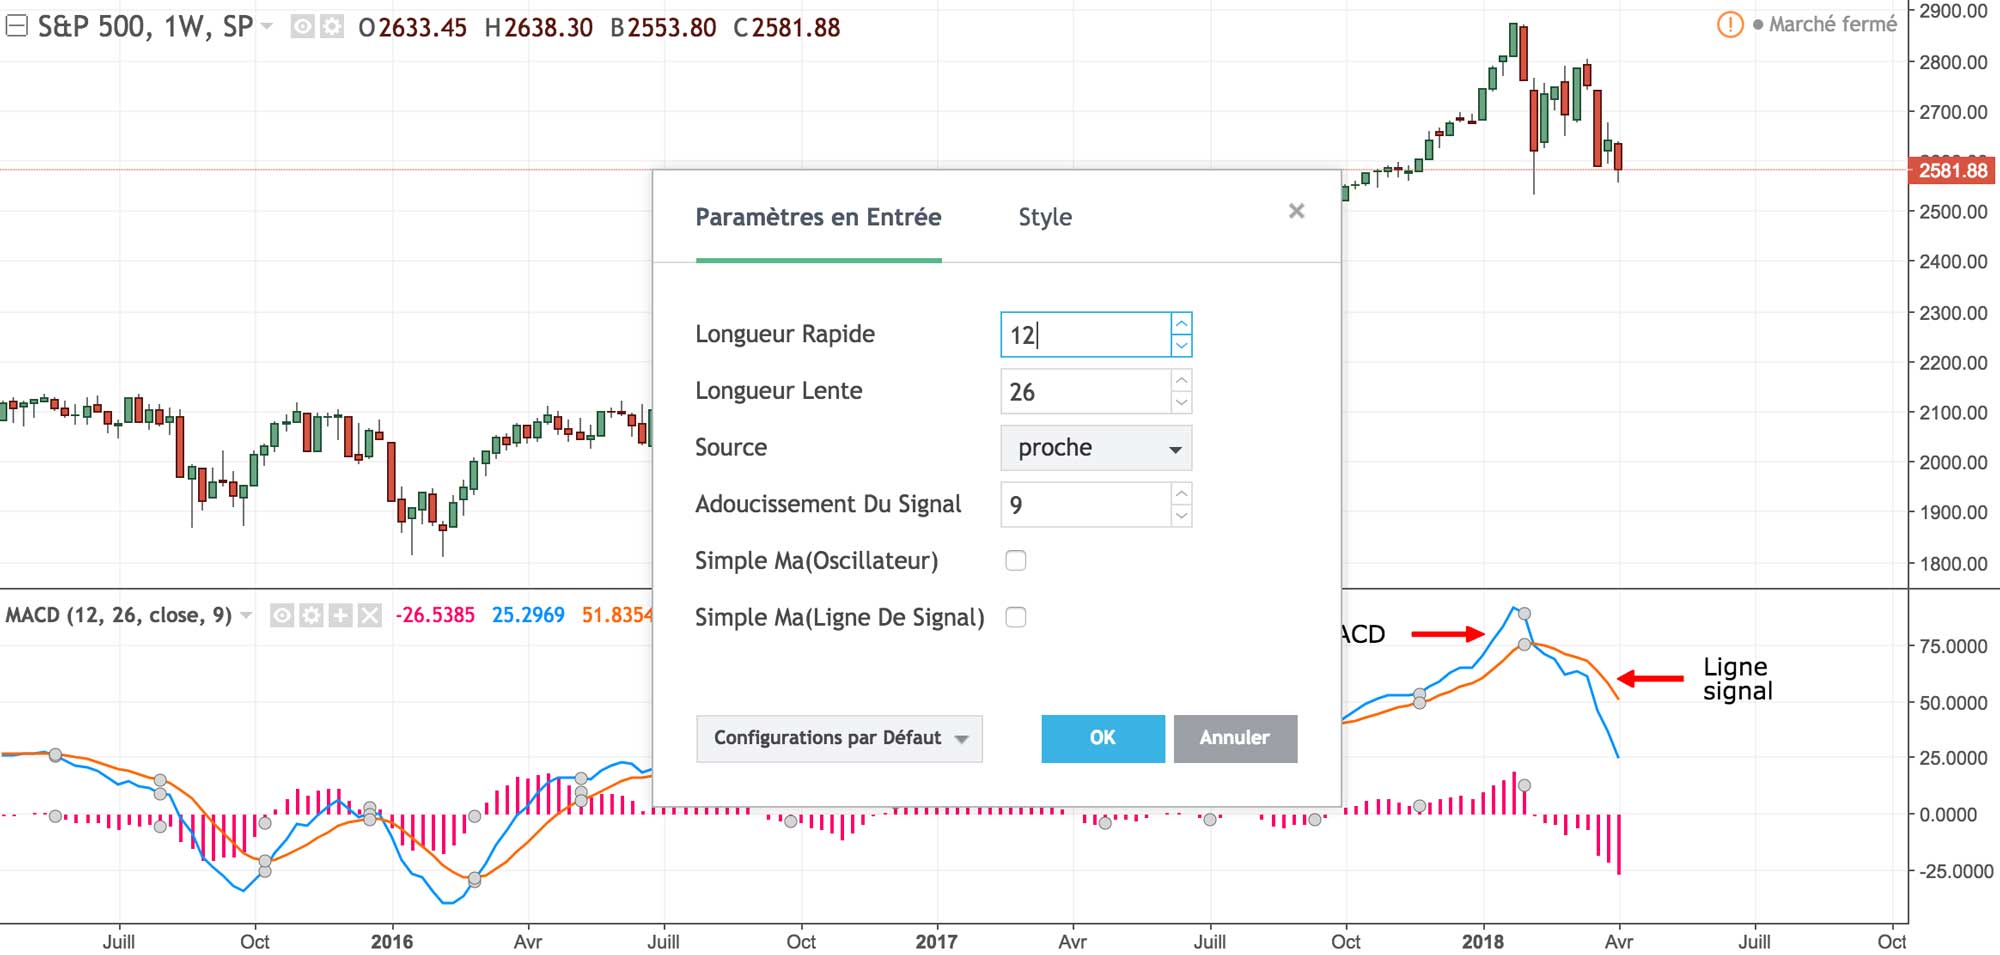Check Simple Ma(Ligne De Signal) box
Viewport: 2000px width, 955px height.
click(x=1016, y=618)
